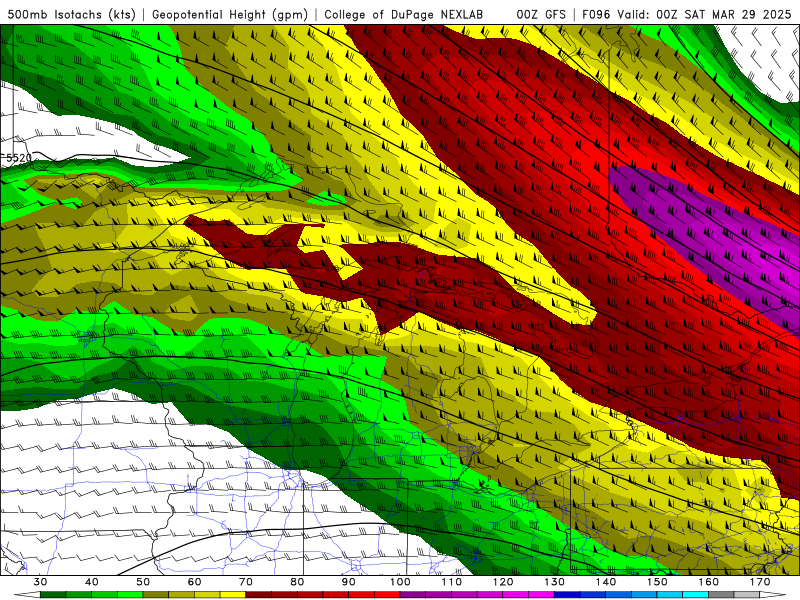Click the '60' value on the color scale

tap(194, 582)
